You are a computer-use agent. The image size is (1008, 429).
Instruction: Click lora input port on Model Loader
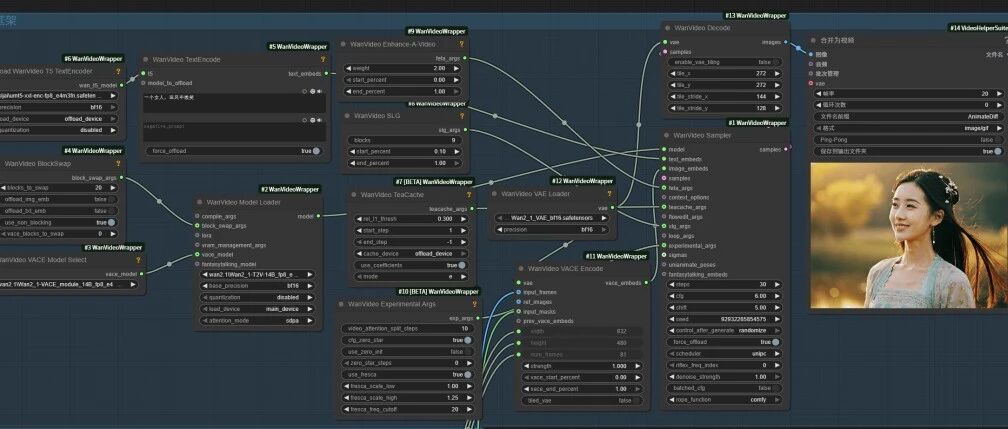pos(197,235)
